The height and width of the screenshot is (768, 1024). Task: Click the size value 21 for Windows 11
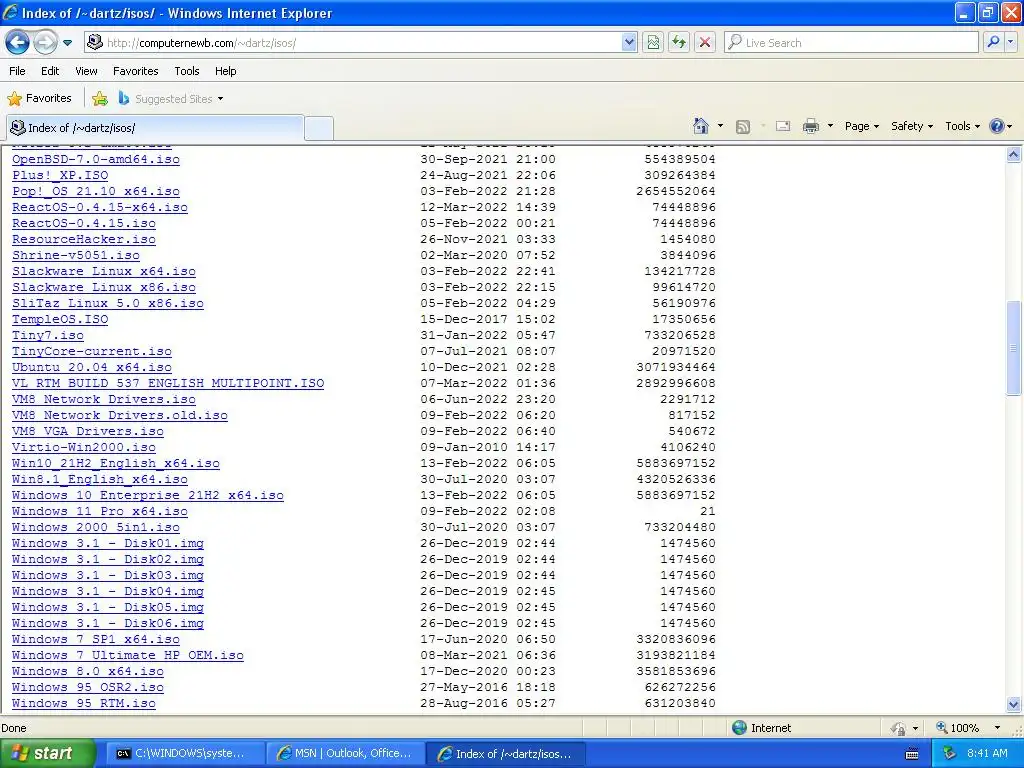pyautogui.click(x=707, y=511)
